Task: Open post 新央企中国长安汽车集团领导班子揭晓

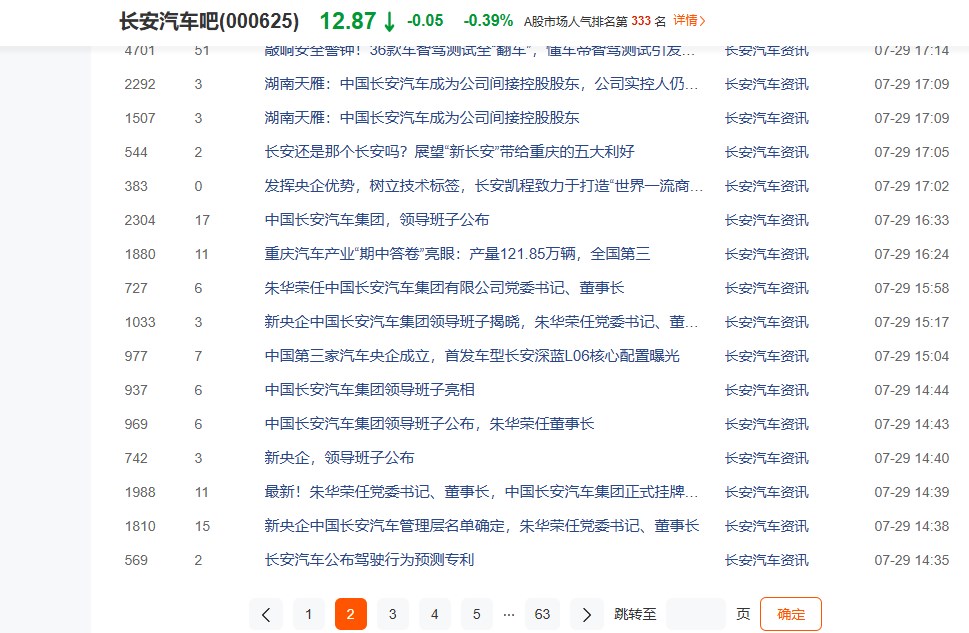Action: [x=481, y=322]
